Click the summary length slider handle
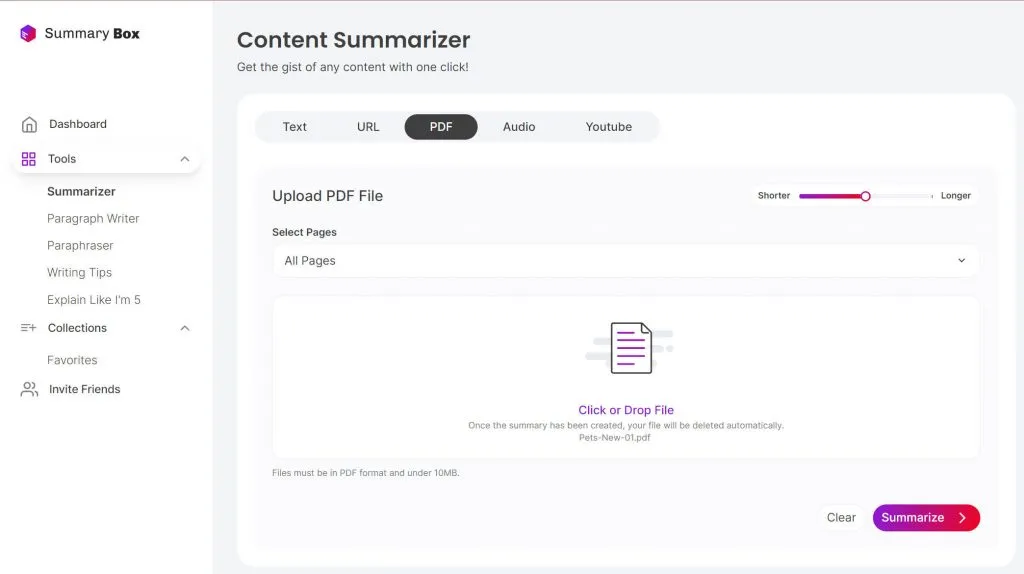Screen dimensions: 1024x574 point(866,196)
